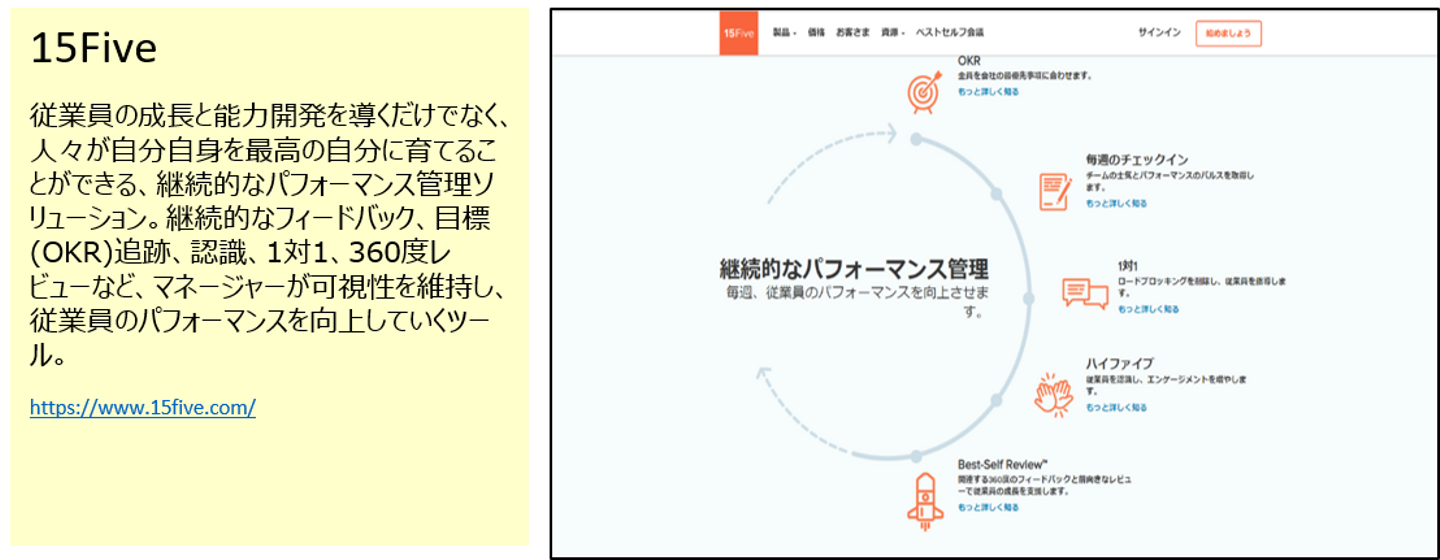Open もっと詳しく知る under ハイファイブ
1440x560 pixels.
tap(1116, 407)
